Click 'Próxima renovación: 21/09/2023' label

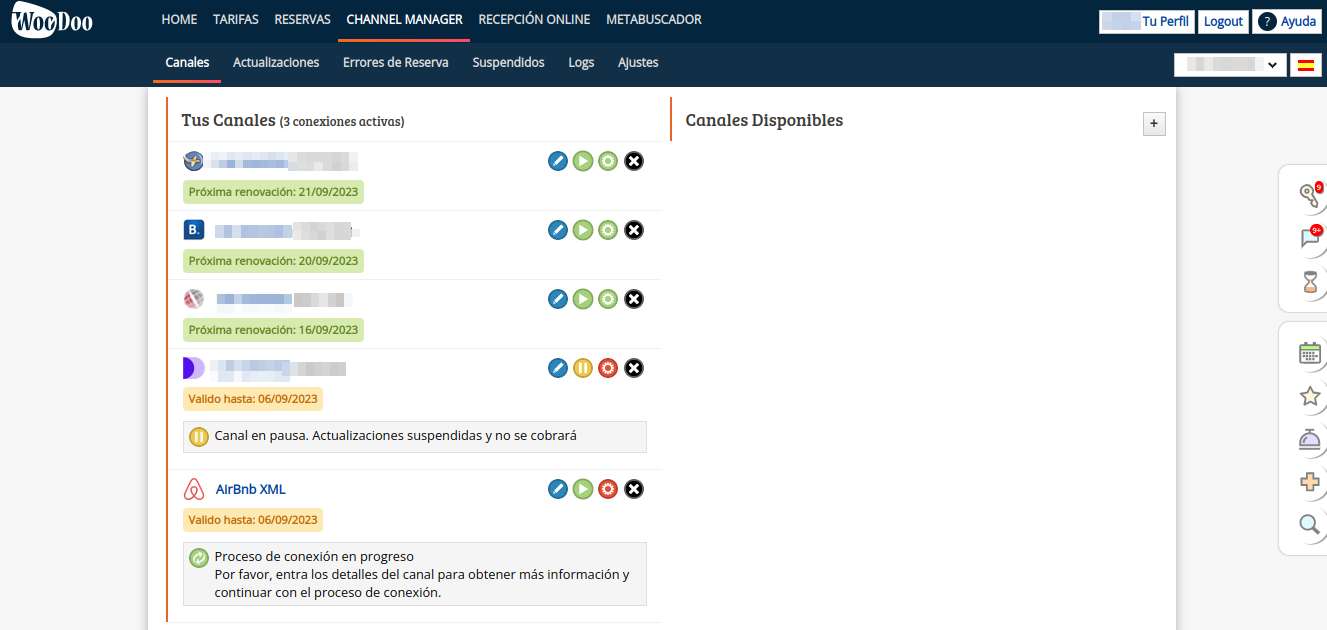pos(273,192)
